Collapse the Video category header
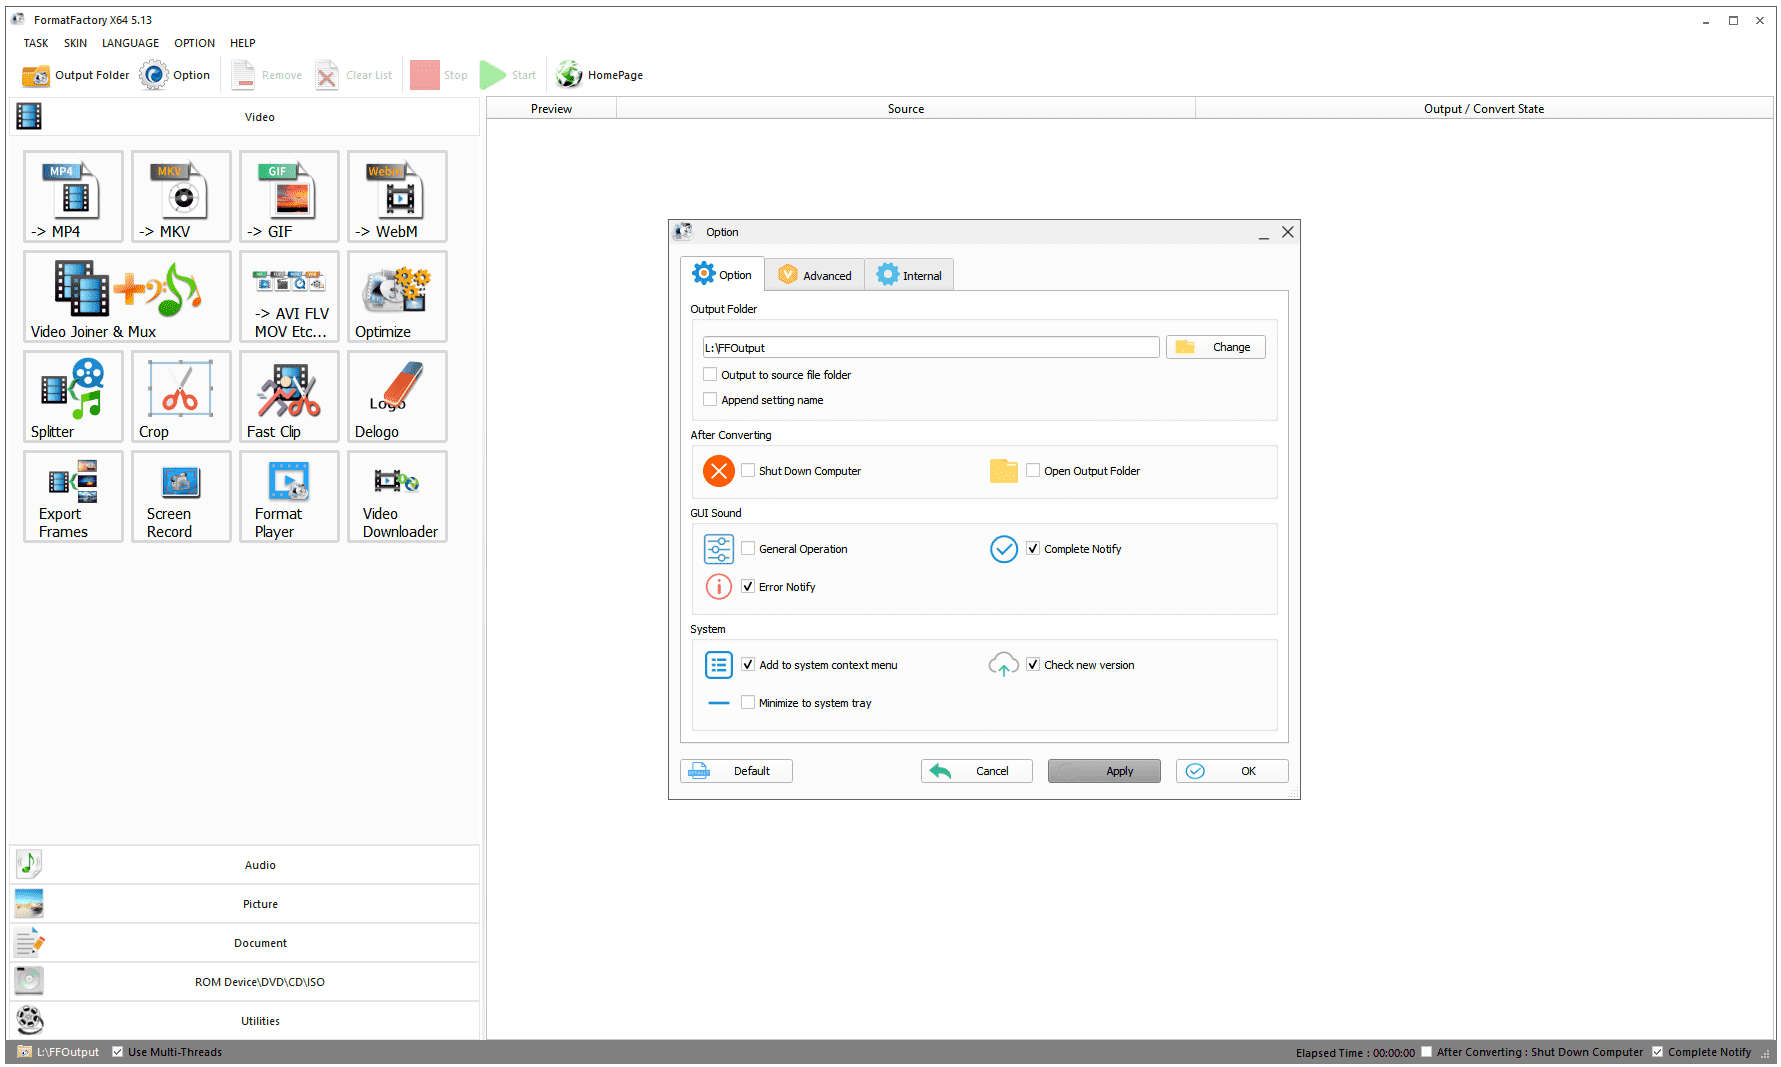This screenshot has width=1781, height=1067. pyautogui.click(x=245, y=117)
